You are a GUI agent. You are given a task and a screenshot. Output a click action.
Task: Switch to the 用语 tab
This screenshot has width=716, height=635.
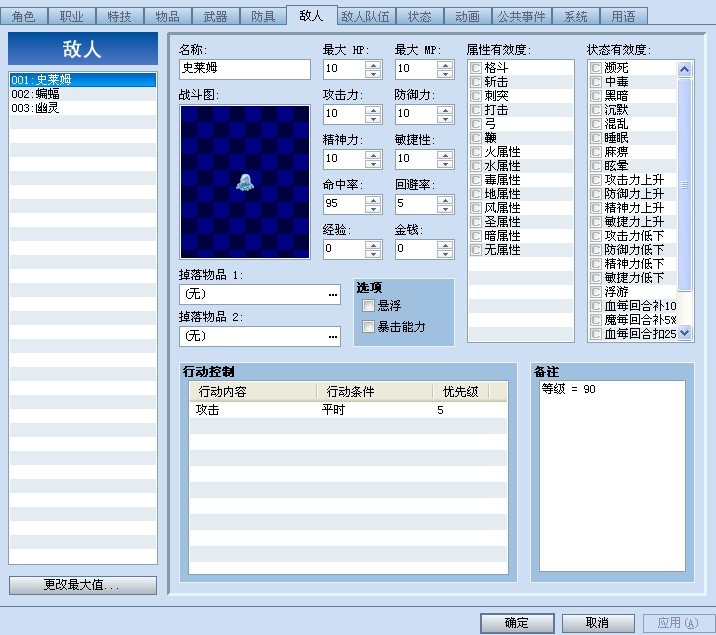pos(623,17)
